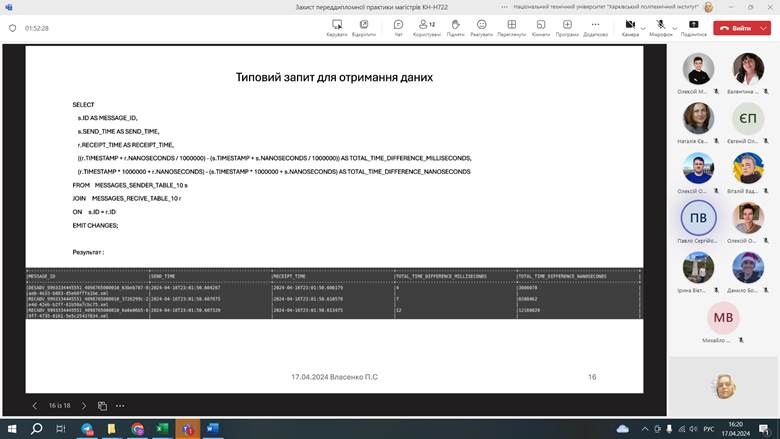Click the shield privacy icon by the timer
This screenshot has height=439, width=780.
click(x=12, y=28)
